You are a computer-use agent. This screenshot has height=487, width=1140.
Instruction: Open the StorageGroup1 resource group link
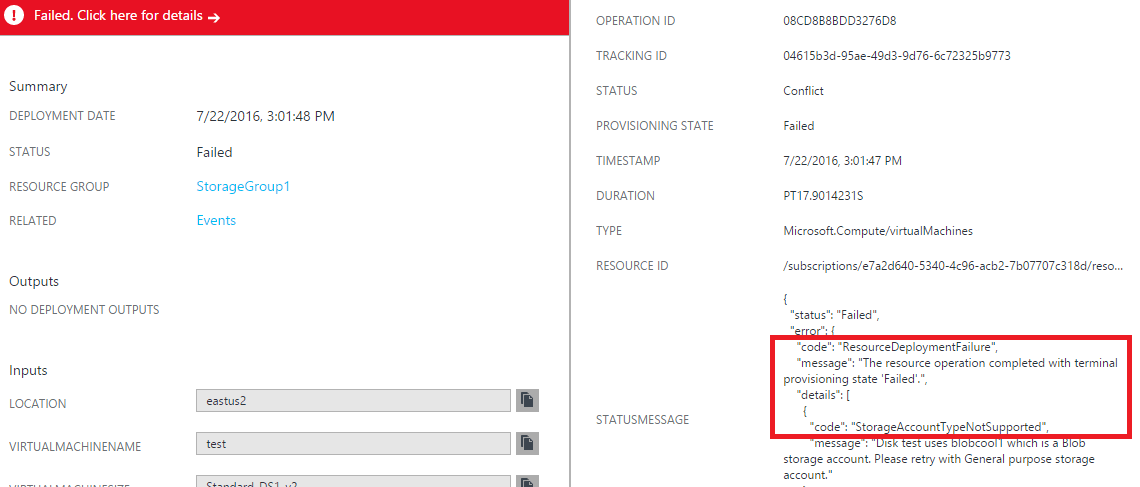tap(243, 187)
